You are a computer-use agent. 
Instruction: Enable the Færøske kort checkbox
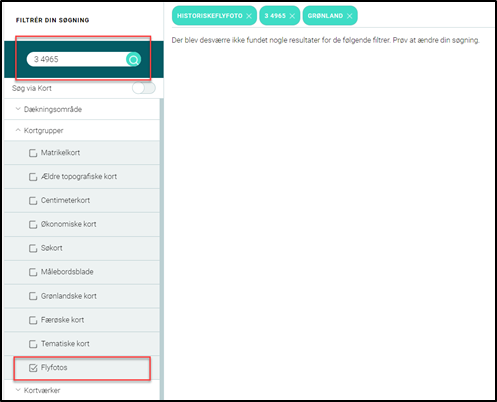coord(33,320)
